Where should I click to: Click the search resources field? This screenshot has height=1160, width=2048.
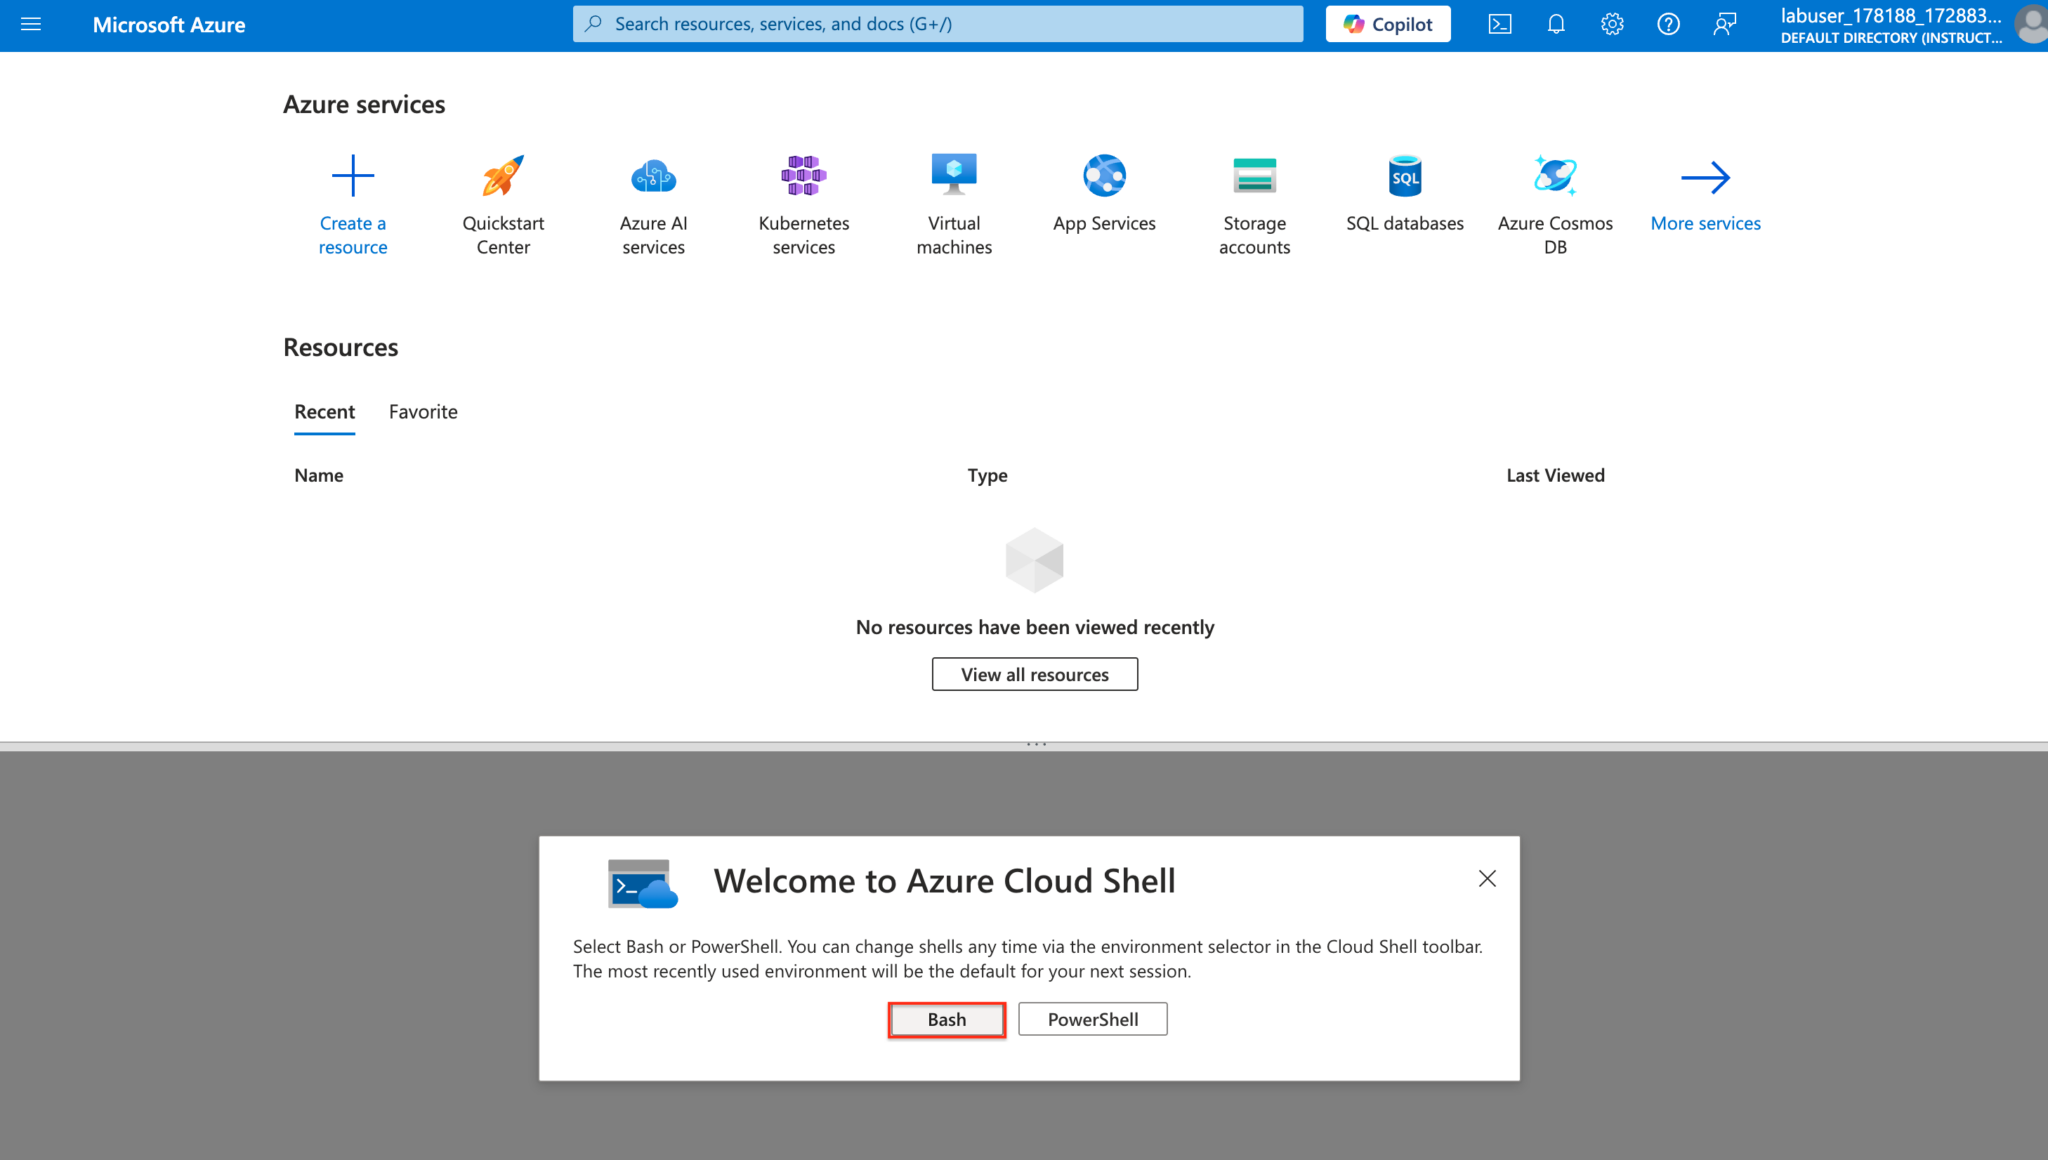pos(937,23)
